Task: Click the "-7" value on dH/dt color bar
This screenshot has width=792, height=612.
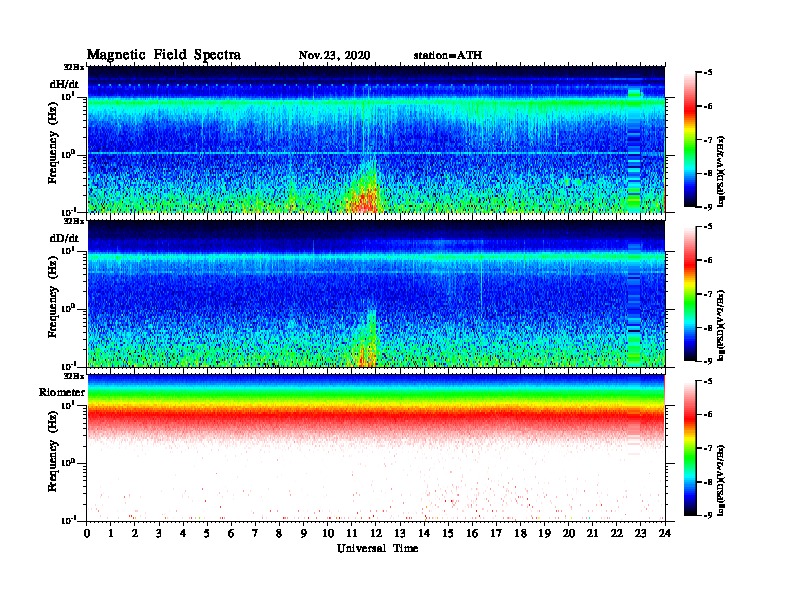Action: point(708,140)
